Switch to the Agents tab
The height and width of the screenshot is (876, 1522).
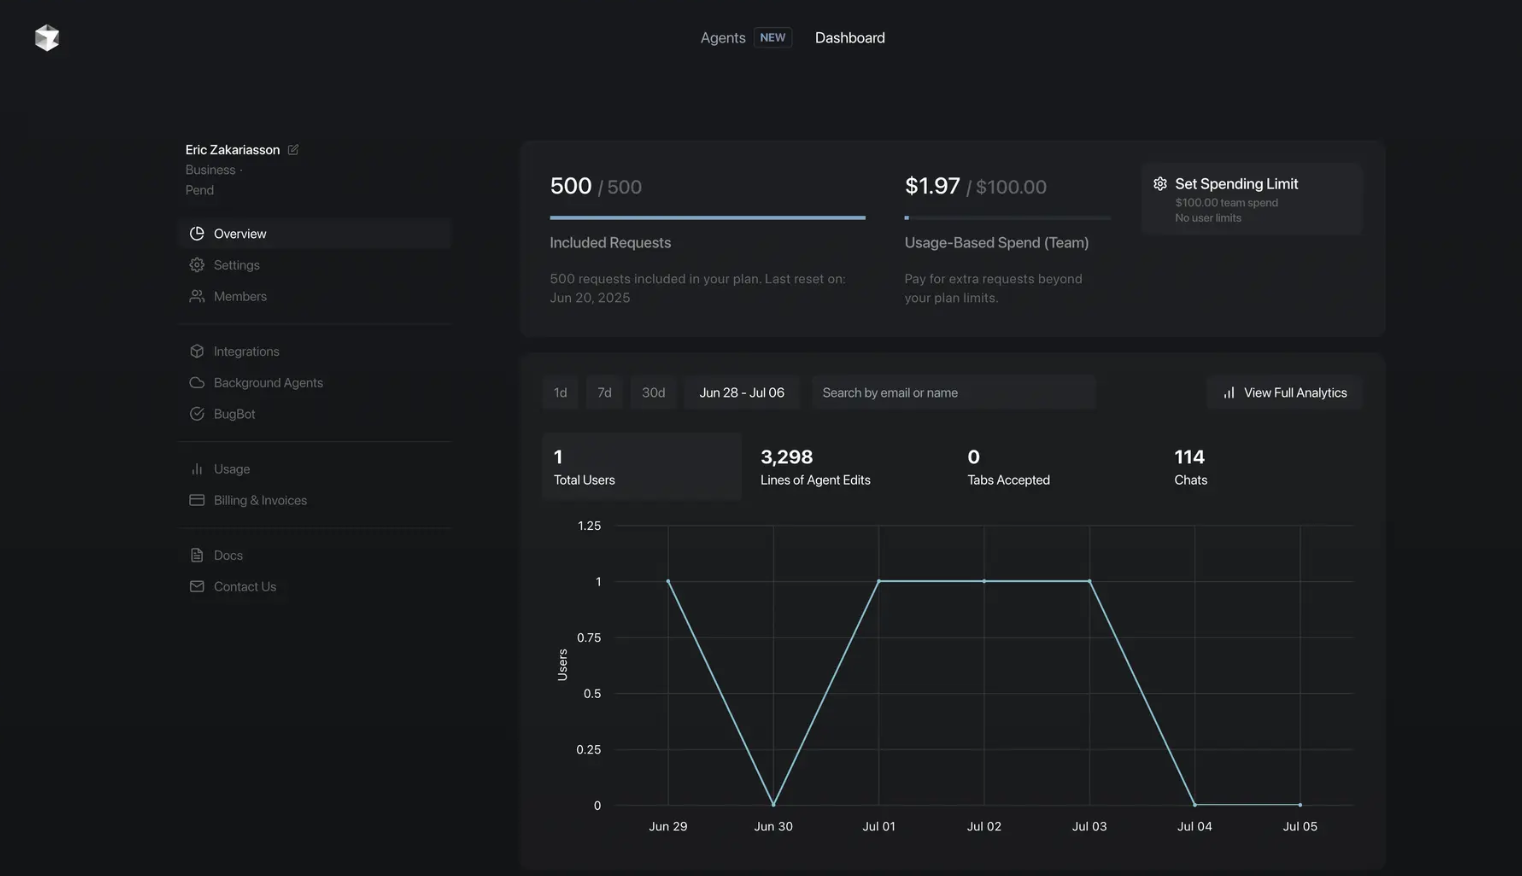click(722, 37)
